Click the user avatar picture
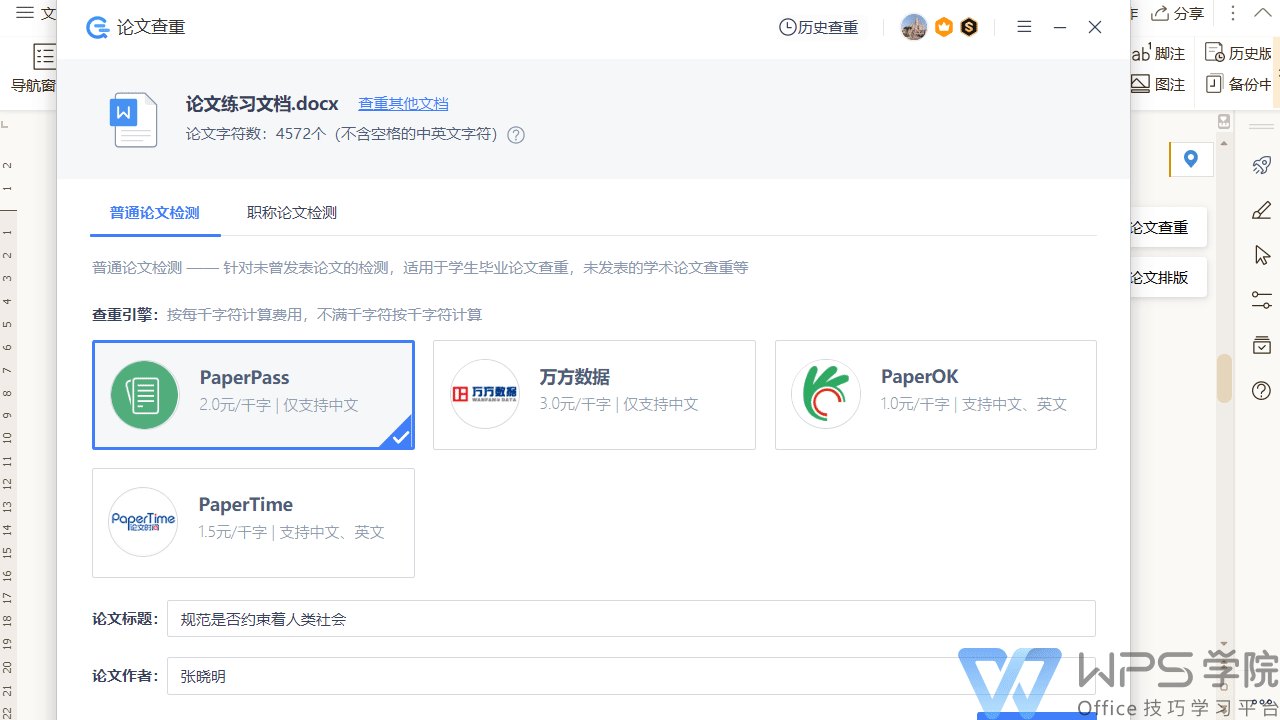The height and width of the screenshot is (720, 1280). [x=914, y=27]
